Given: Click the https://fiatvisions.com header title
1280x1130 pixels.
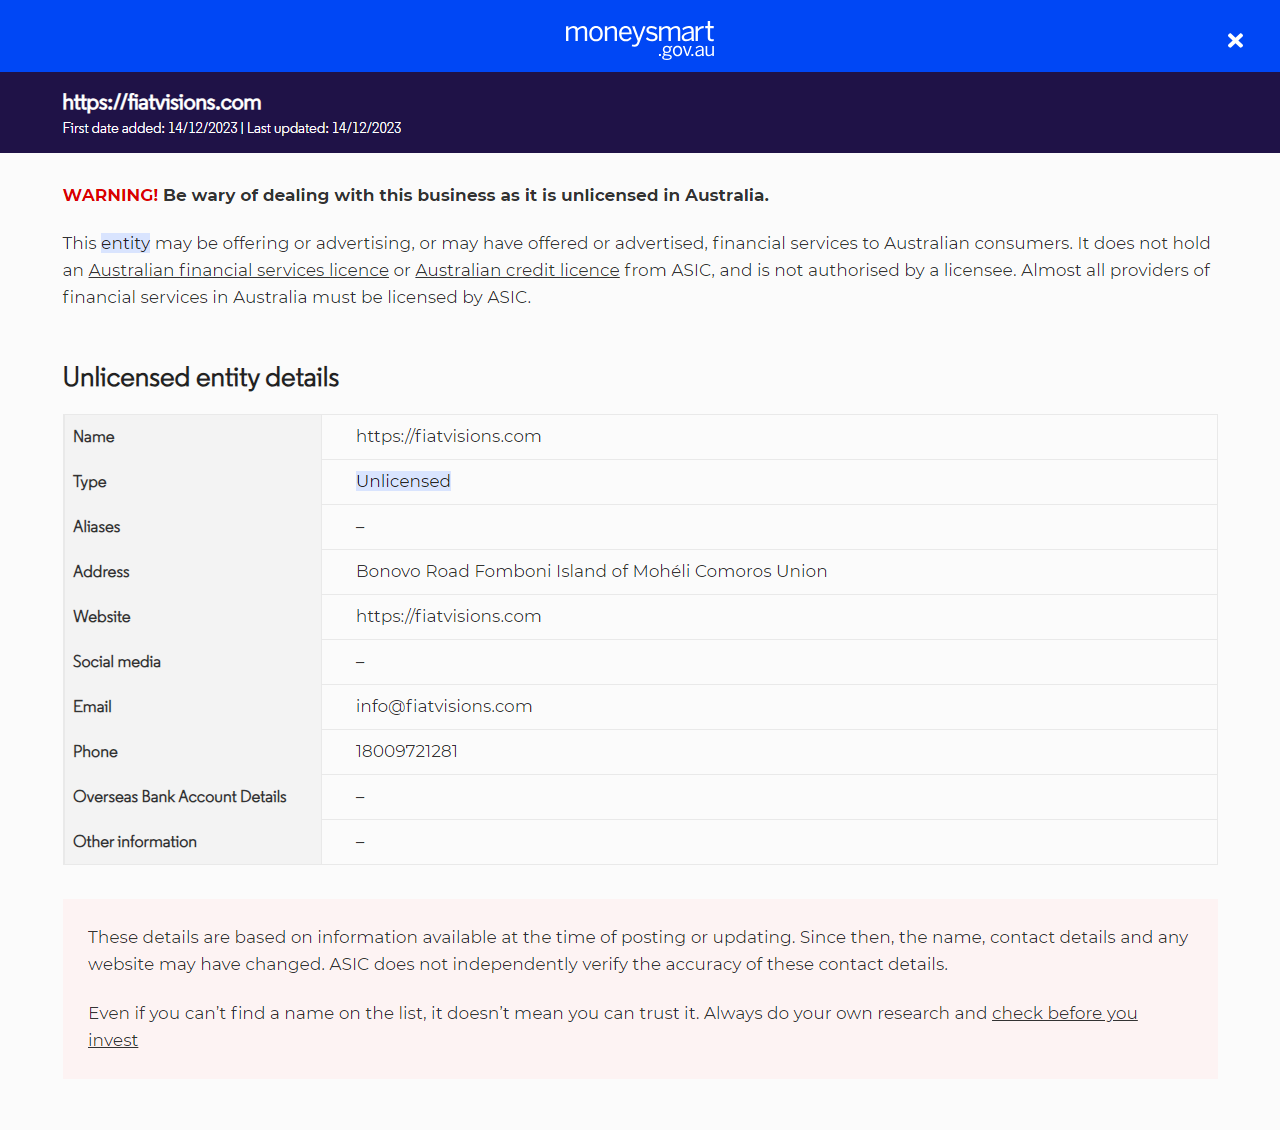Looking at the screenshot, I should (162, 102).
